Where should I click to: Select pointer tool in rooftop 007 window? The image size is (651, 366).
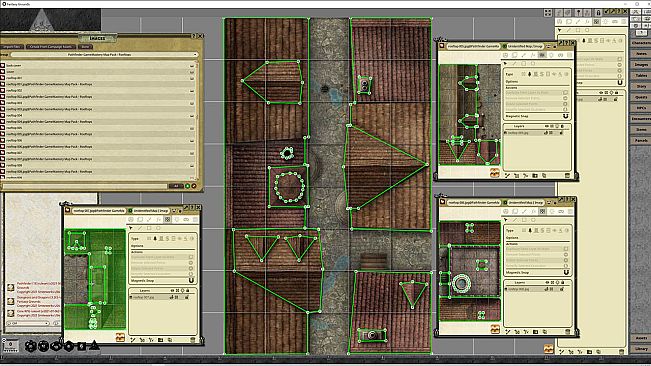point(130,228)
